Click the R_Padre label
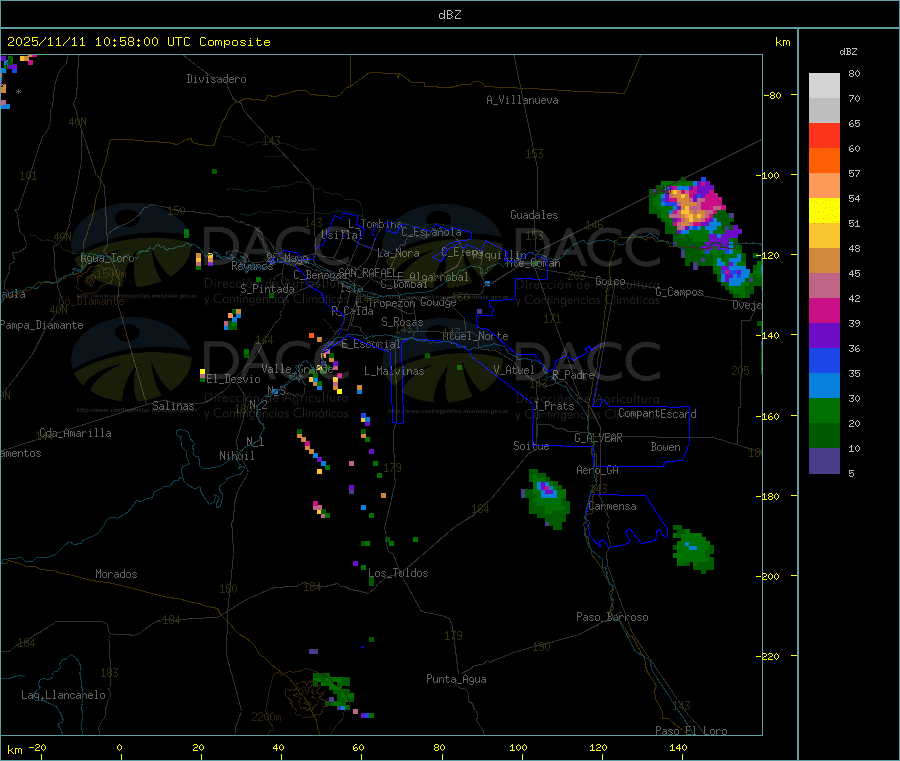Screen dimensions: 900x761 [573, 375]
